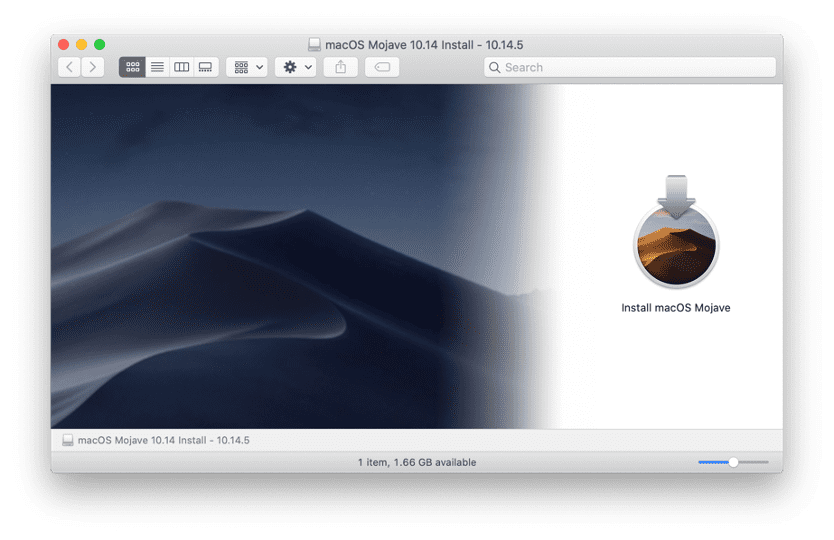Screen dimensions: 834x540
Task: Open the group-by arrangement dropdown
Action: coord(247,68)
